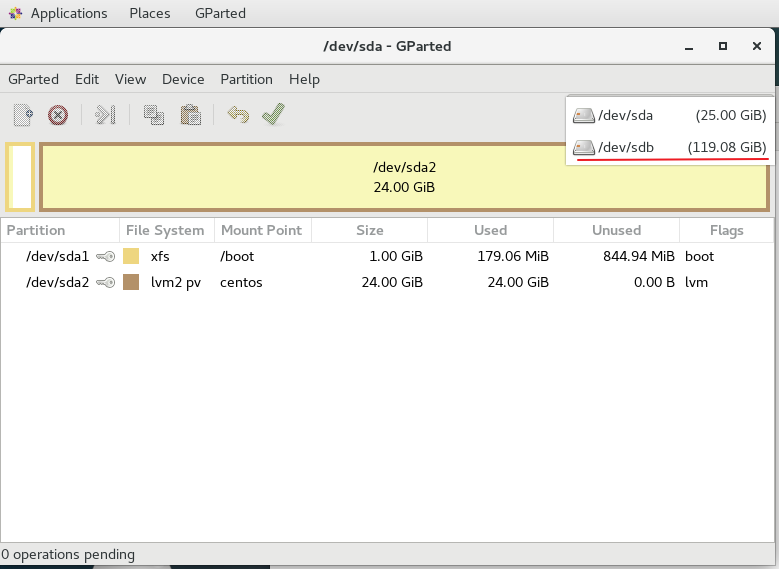The width and height of the screenshot is (779, 569).
Task: Sort by the Mount Point column header
Action: pyautogui.click(x=263, y=230)
